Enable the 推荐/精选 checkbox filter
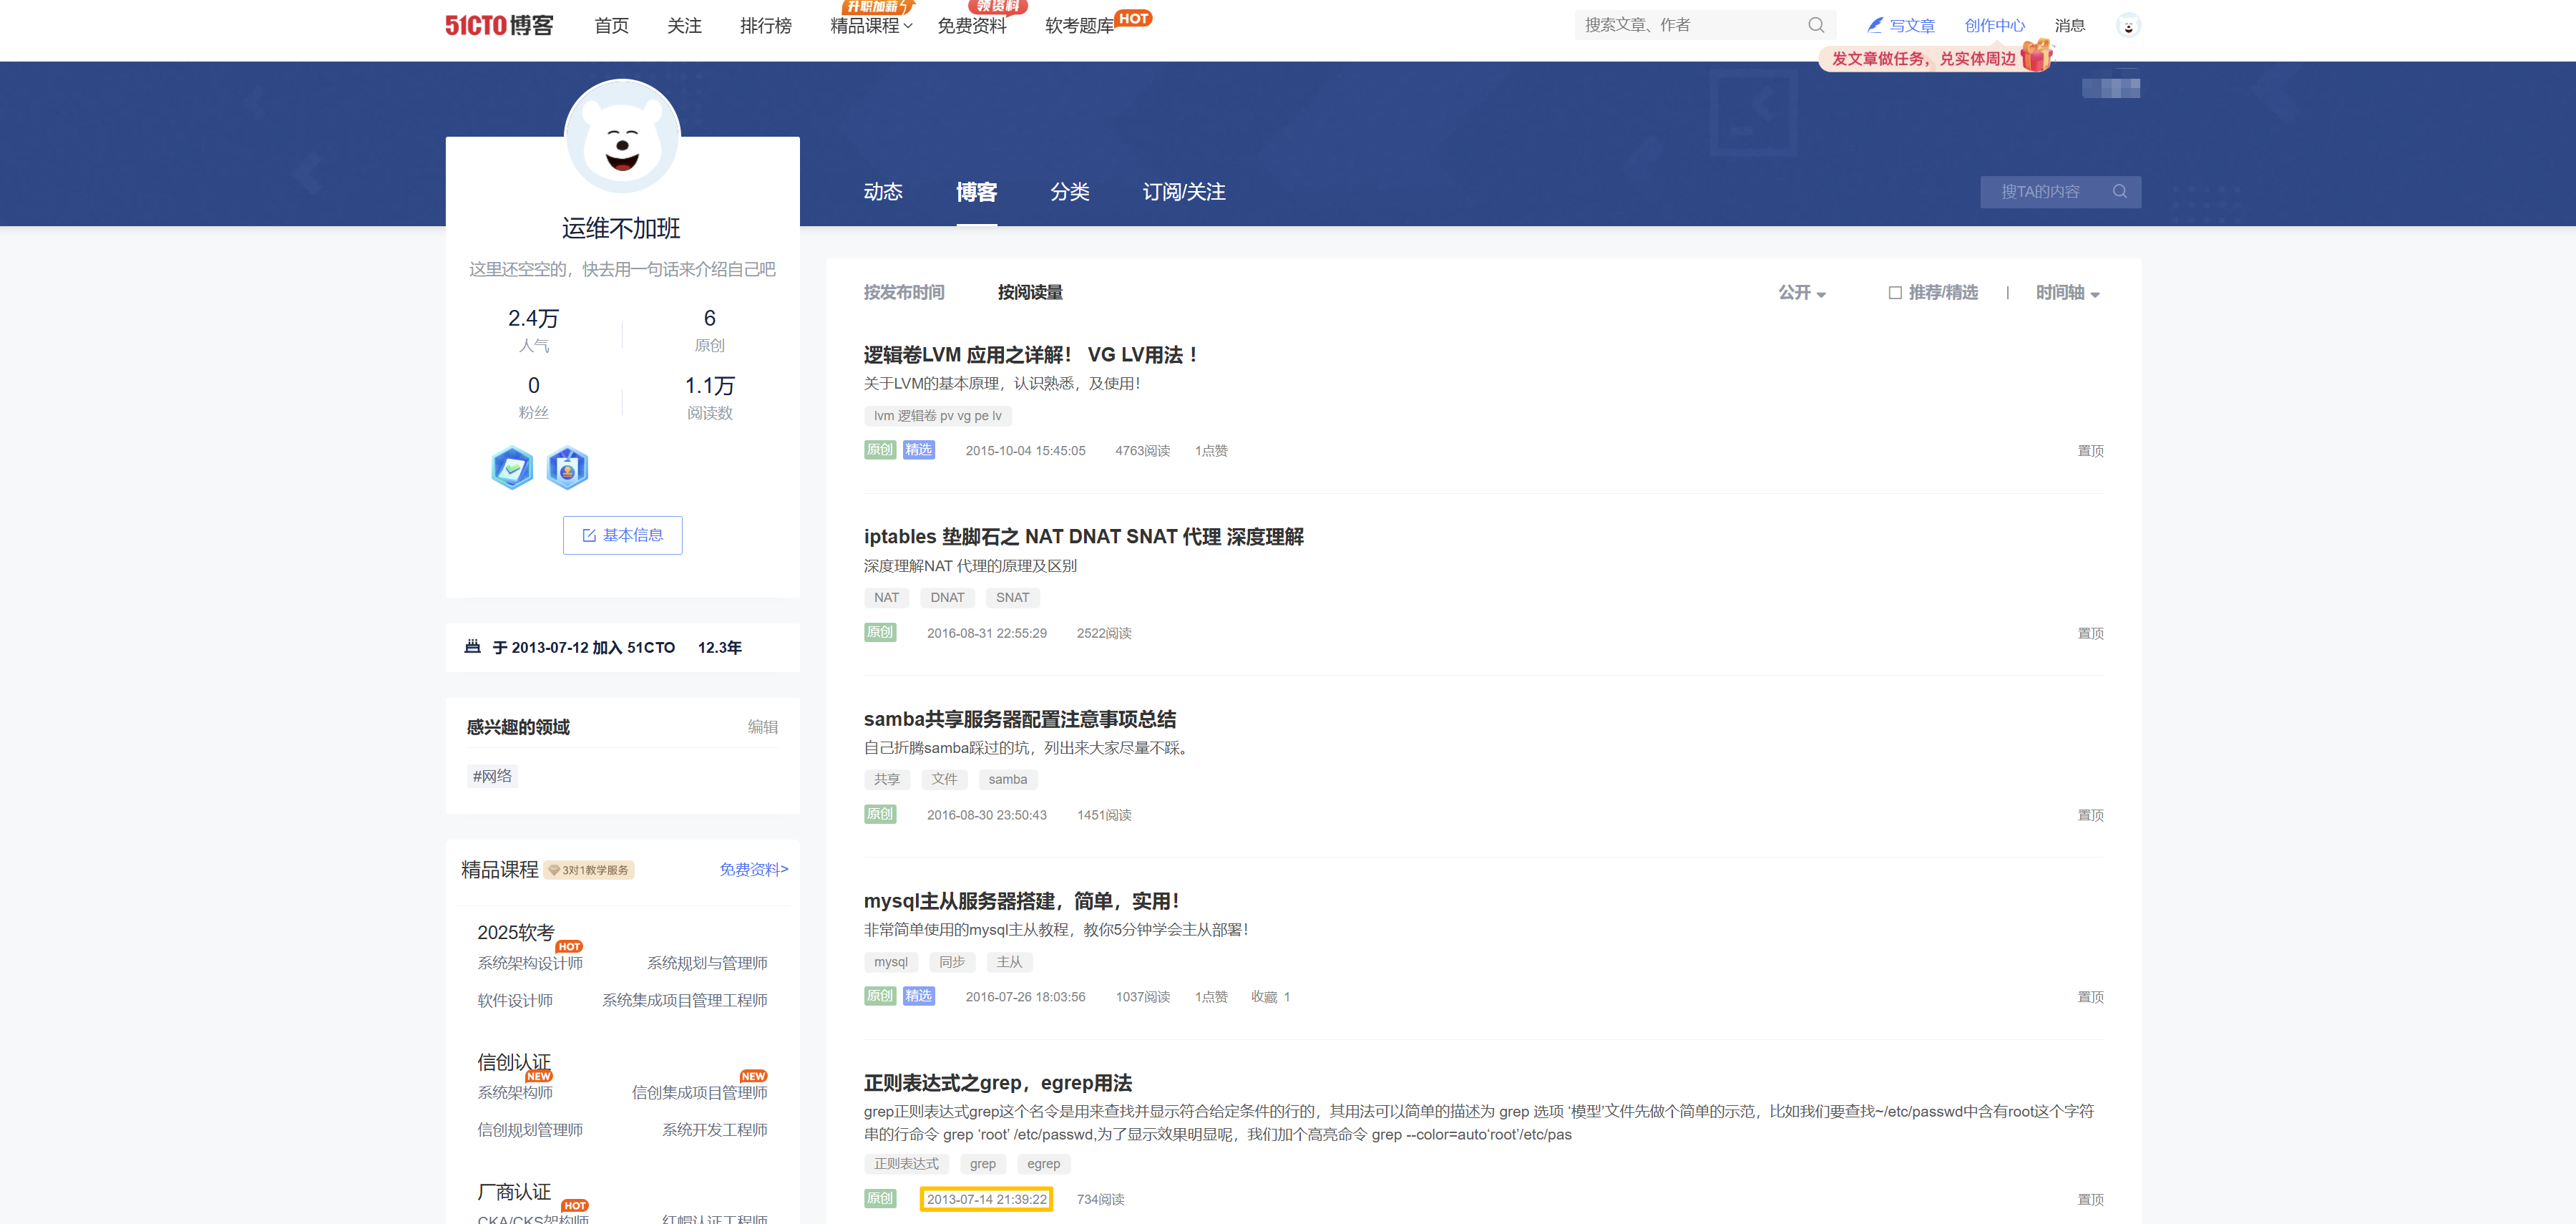 point(1894,293)
